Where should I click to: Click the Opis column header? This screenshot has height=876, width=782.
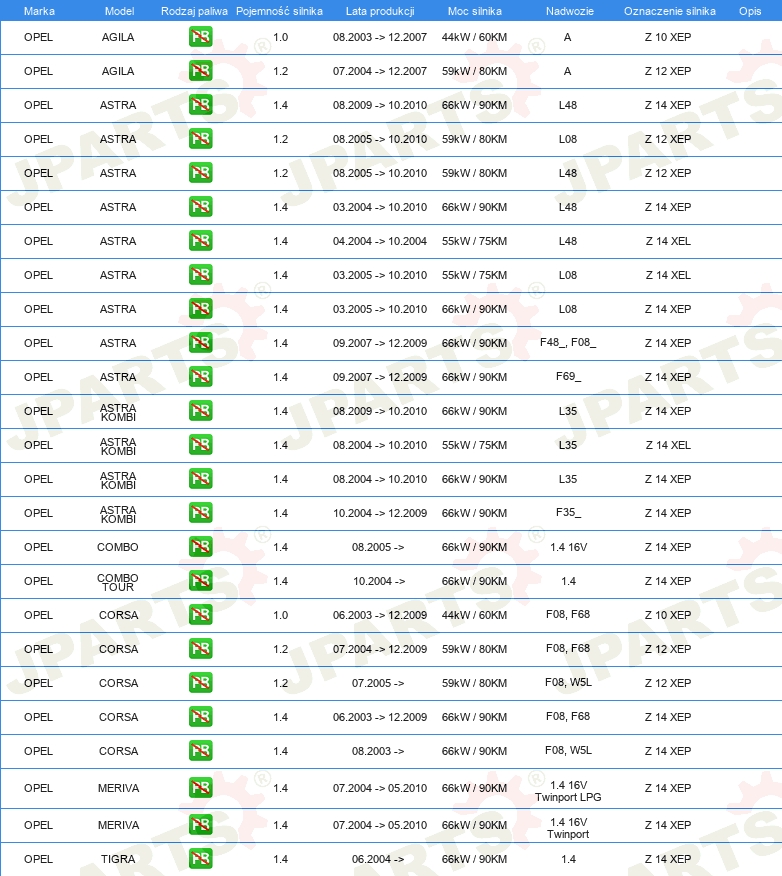pyautogui.click(x=750, y=11)
